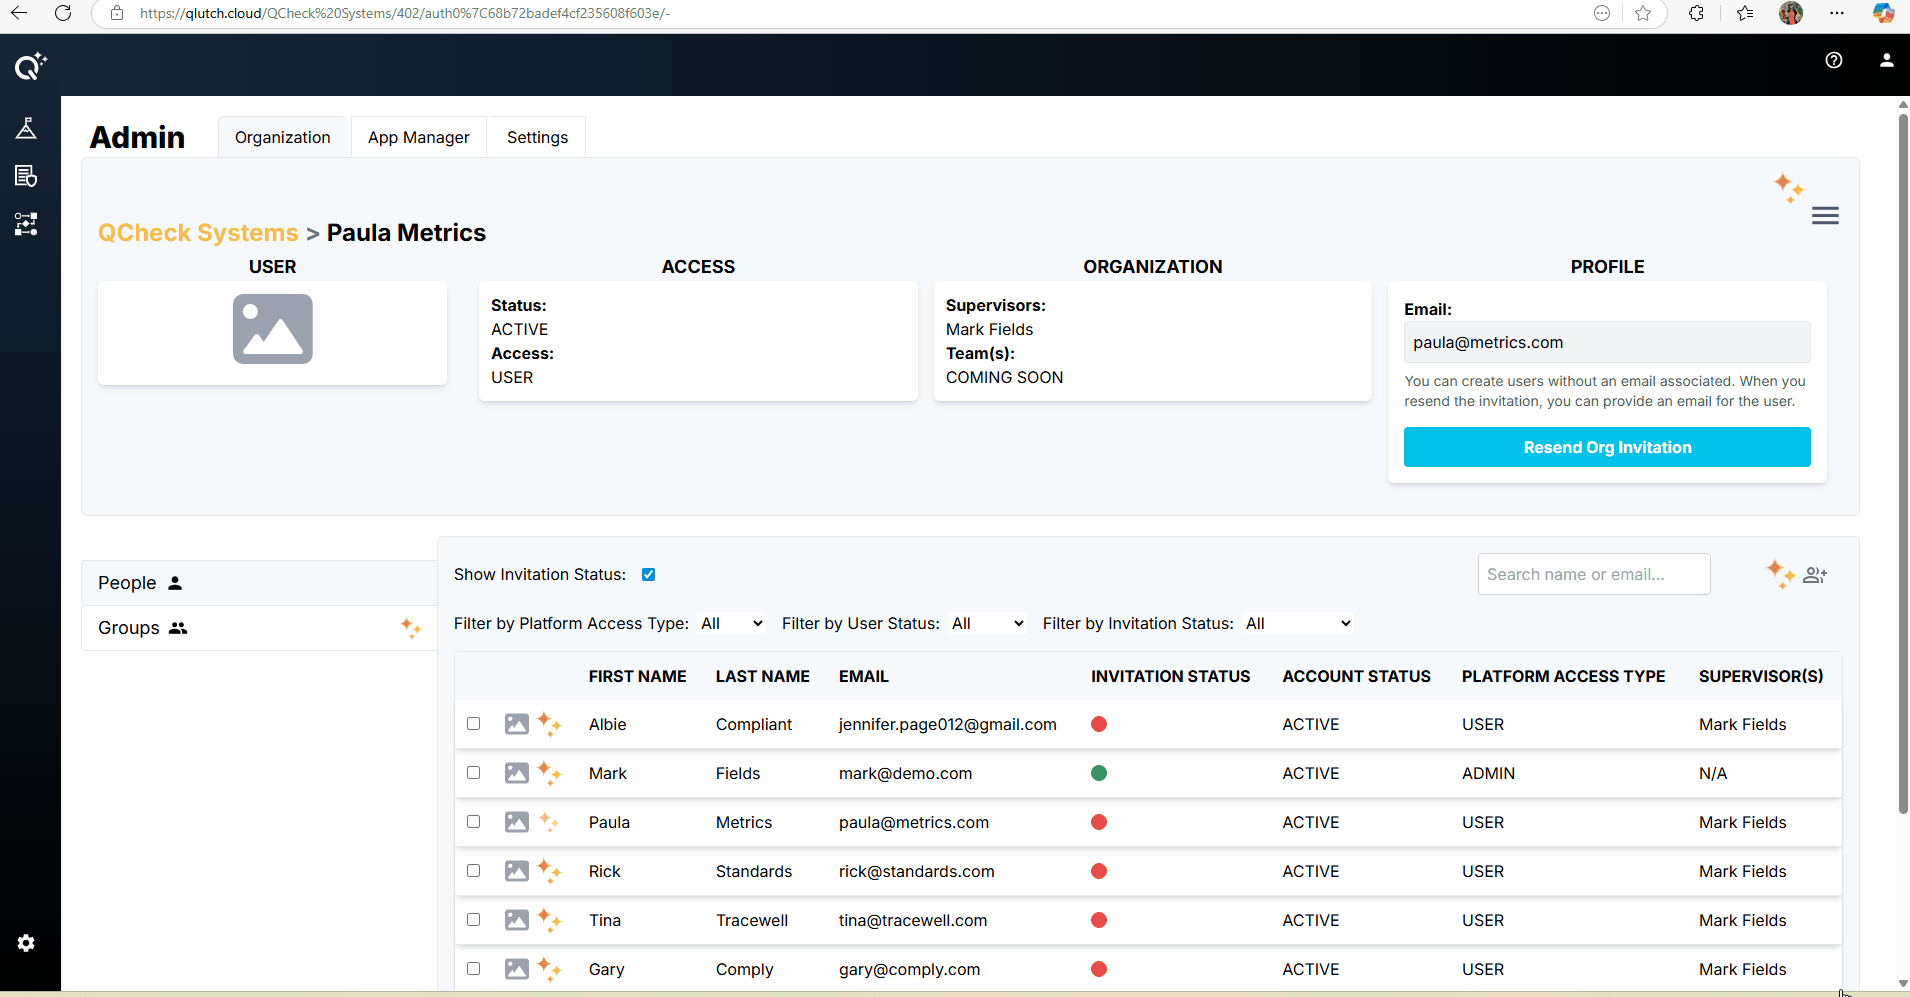This screenshot has width=1910, height=997.
Task: Click the help question mark icon
Action: point(1833,60)
